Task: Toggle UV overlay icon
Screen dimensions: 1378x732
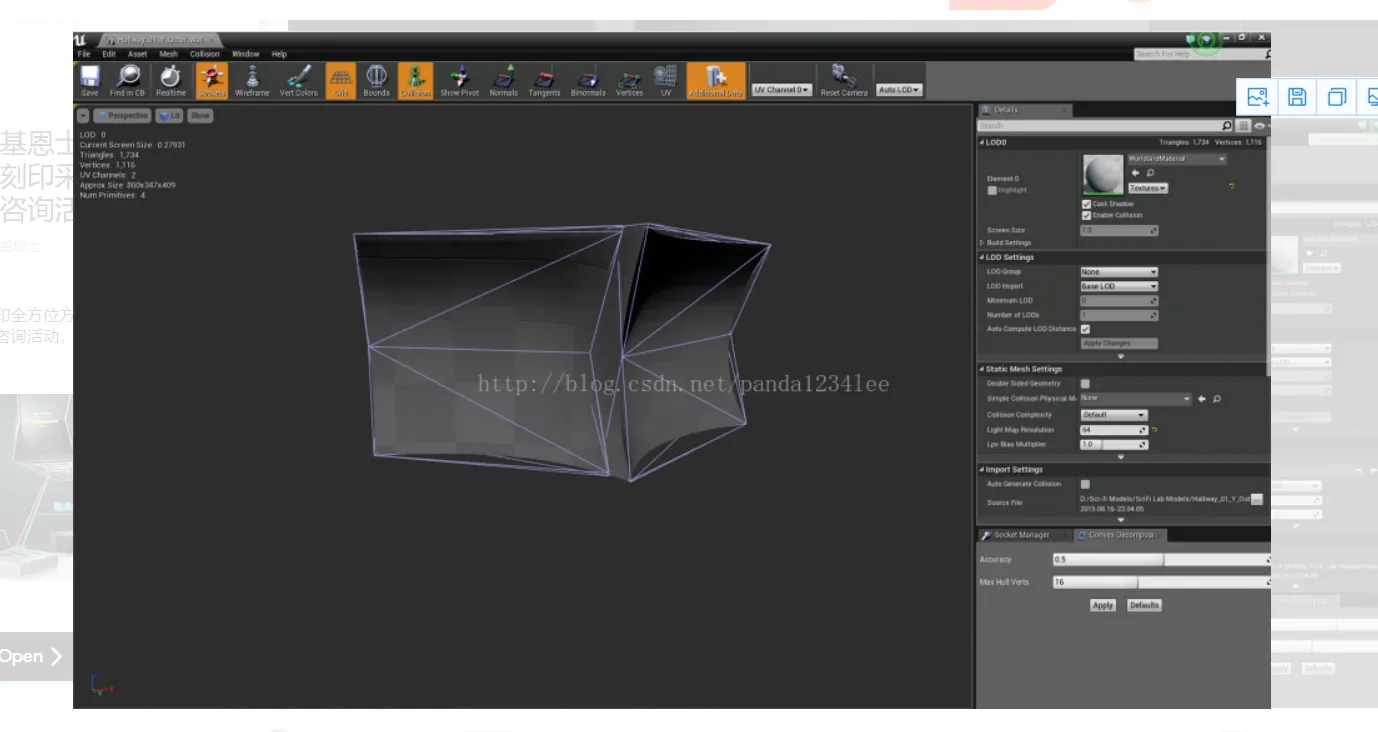Action: click(x=665, y=80)
